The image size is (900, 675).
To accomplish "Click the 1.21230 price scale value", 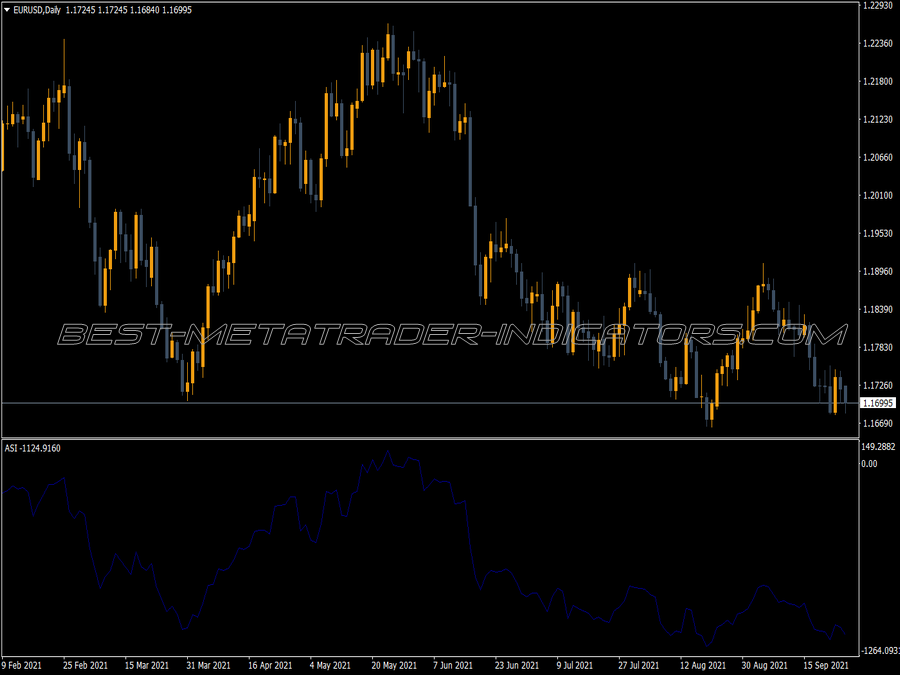I will tap(878, 119).
